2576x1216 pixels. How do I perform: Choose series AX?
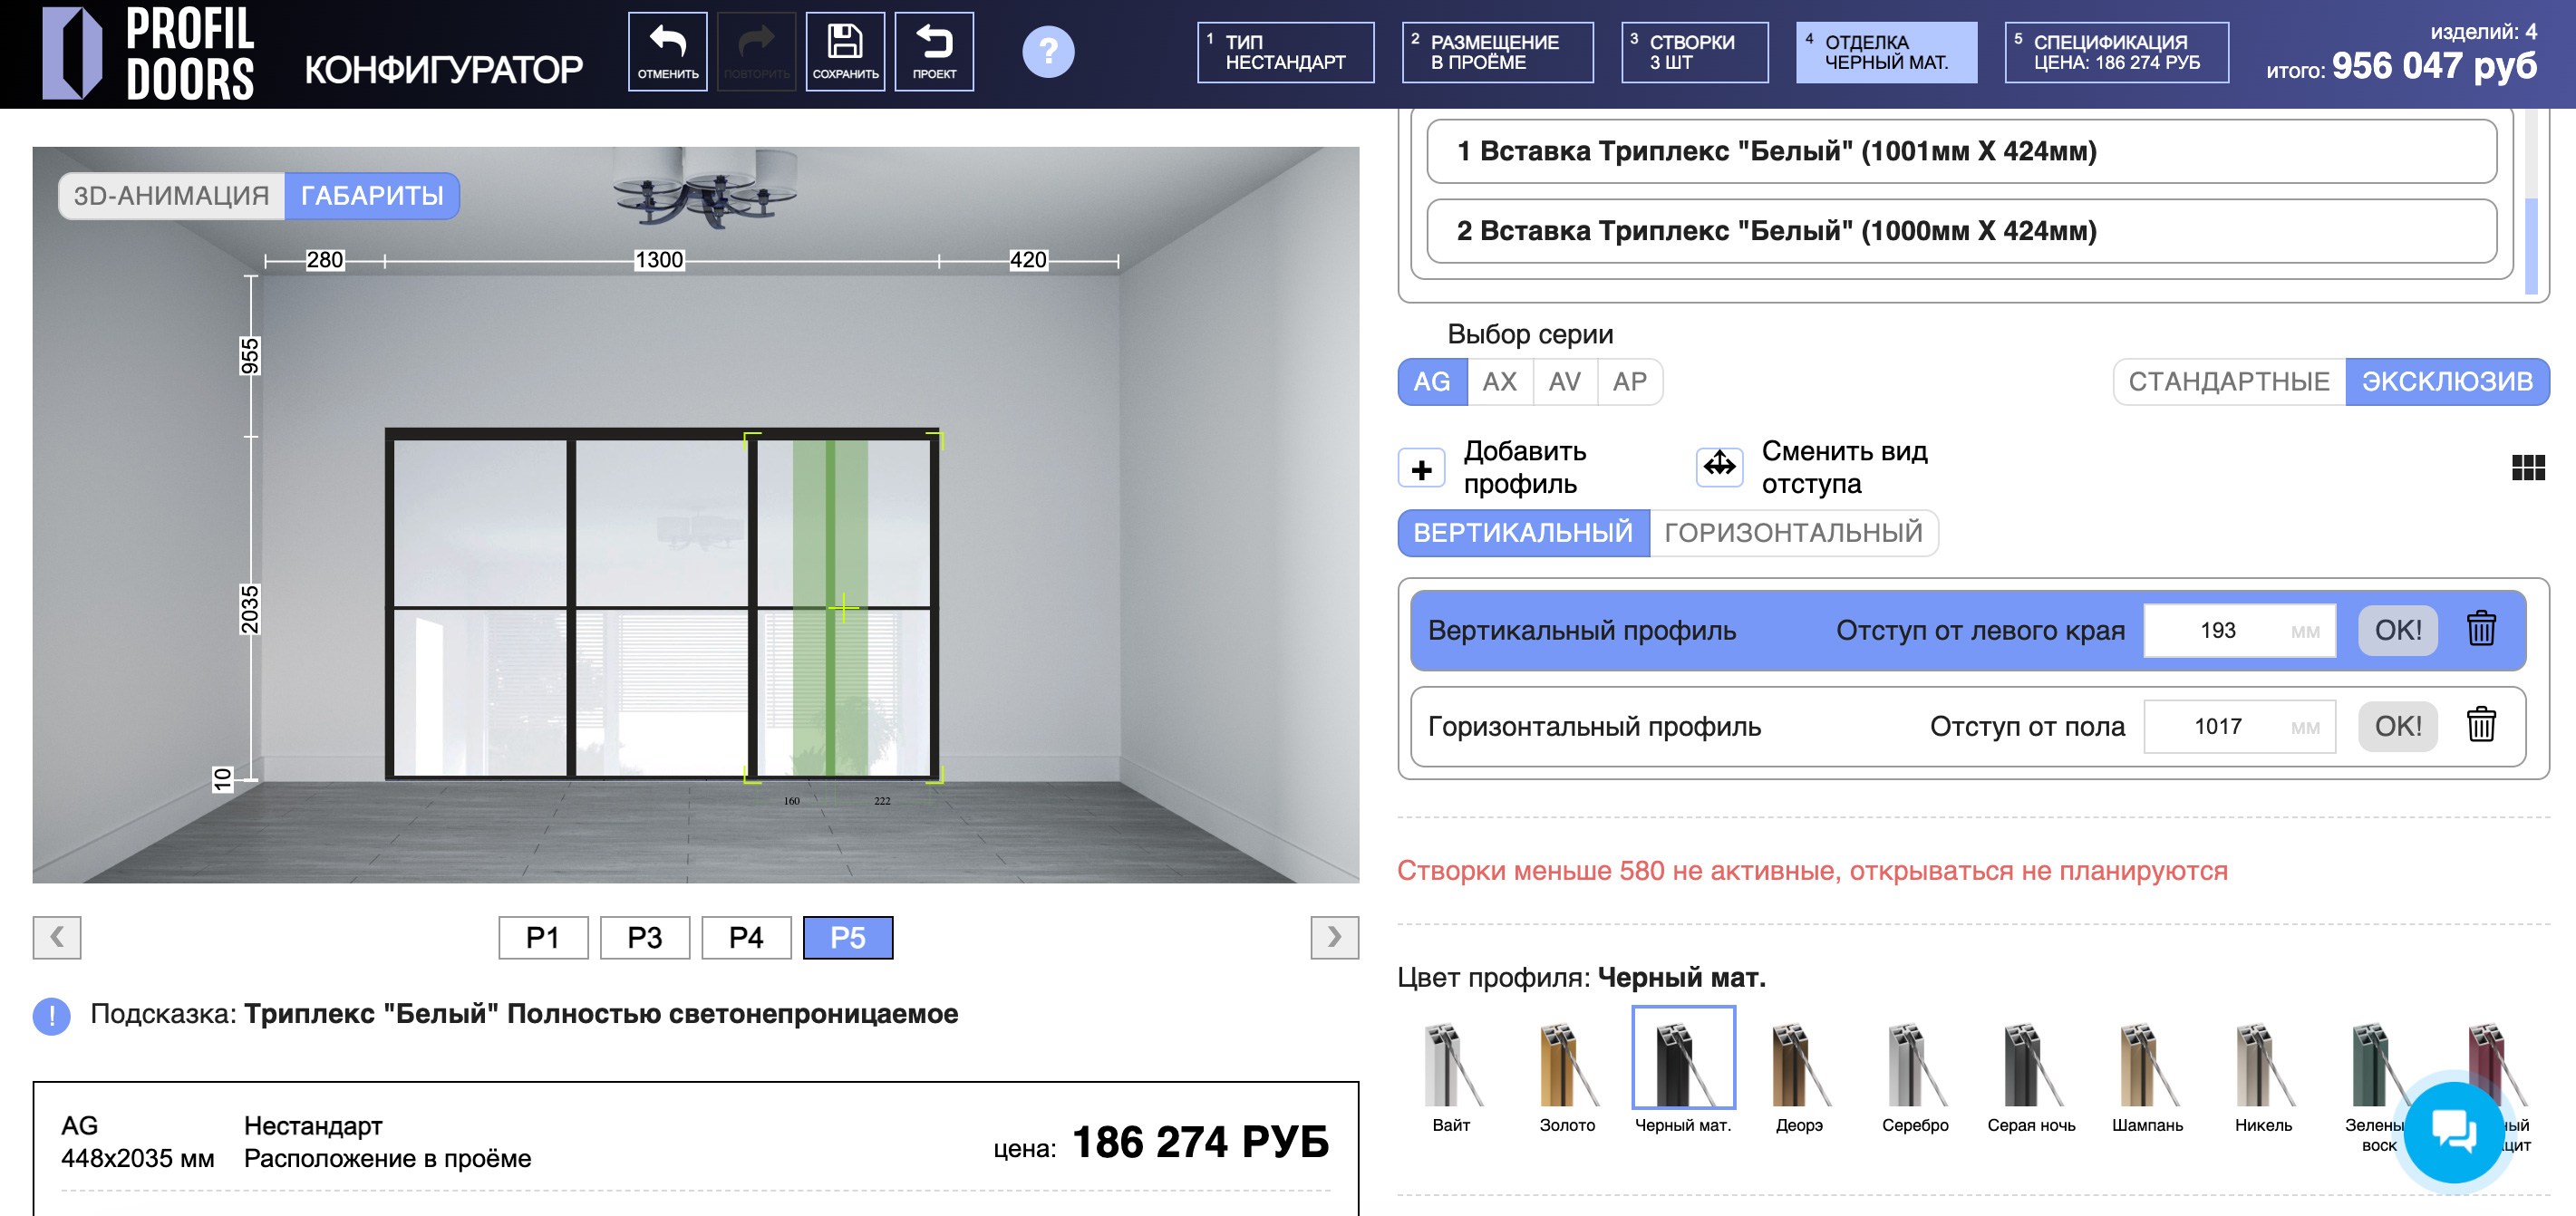tap(1499, 382)
